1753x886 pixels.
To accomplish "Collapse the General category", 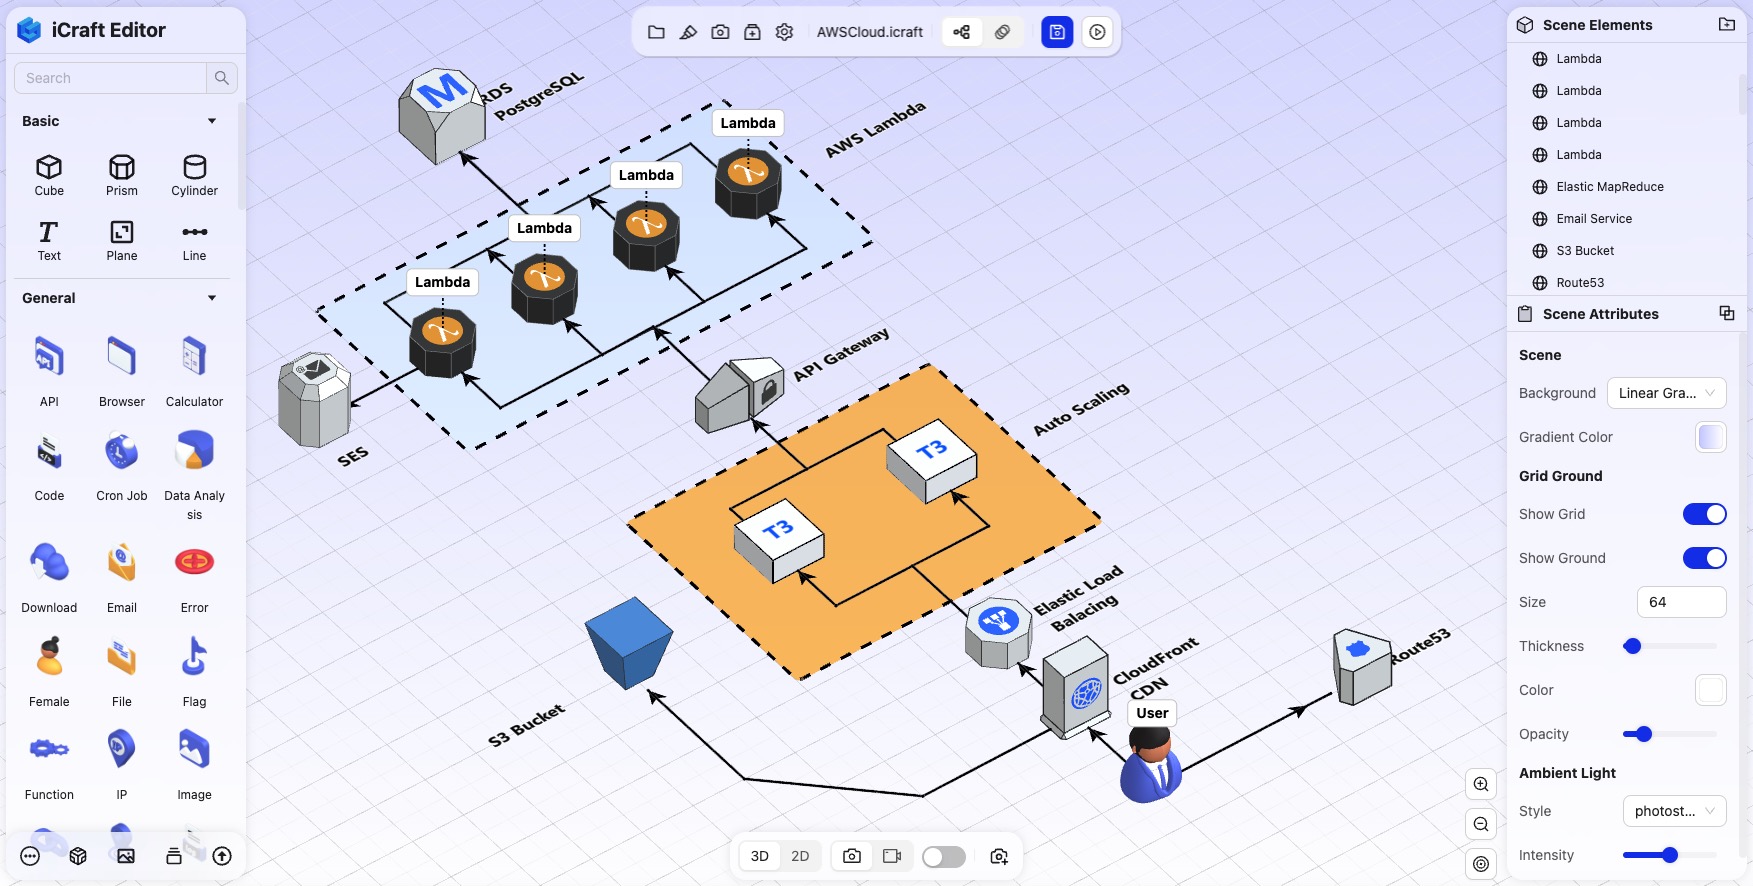I will pos(212,298).
